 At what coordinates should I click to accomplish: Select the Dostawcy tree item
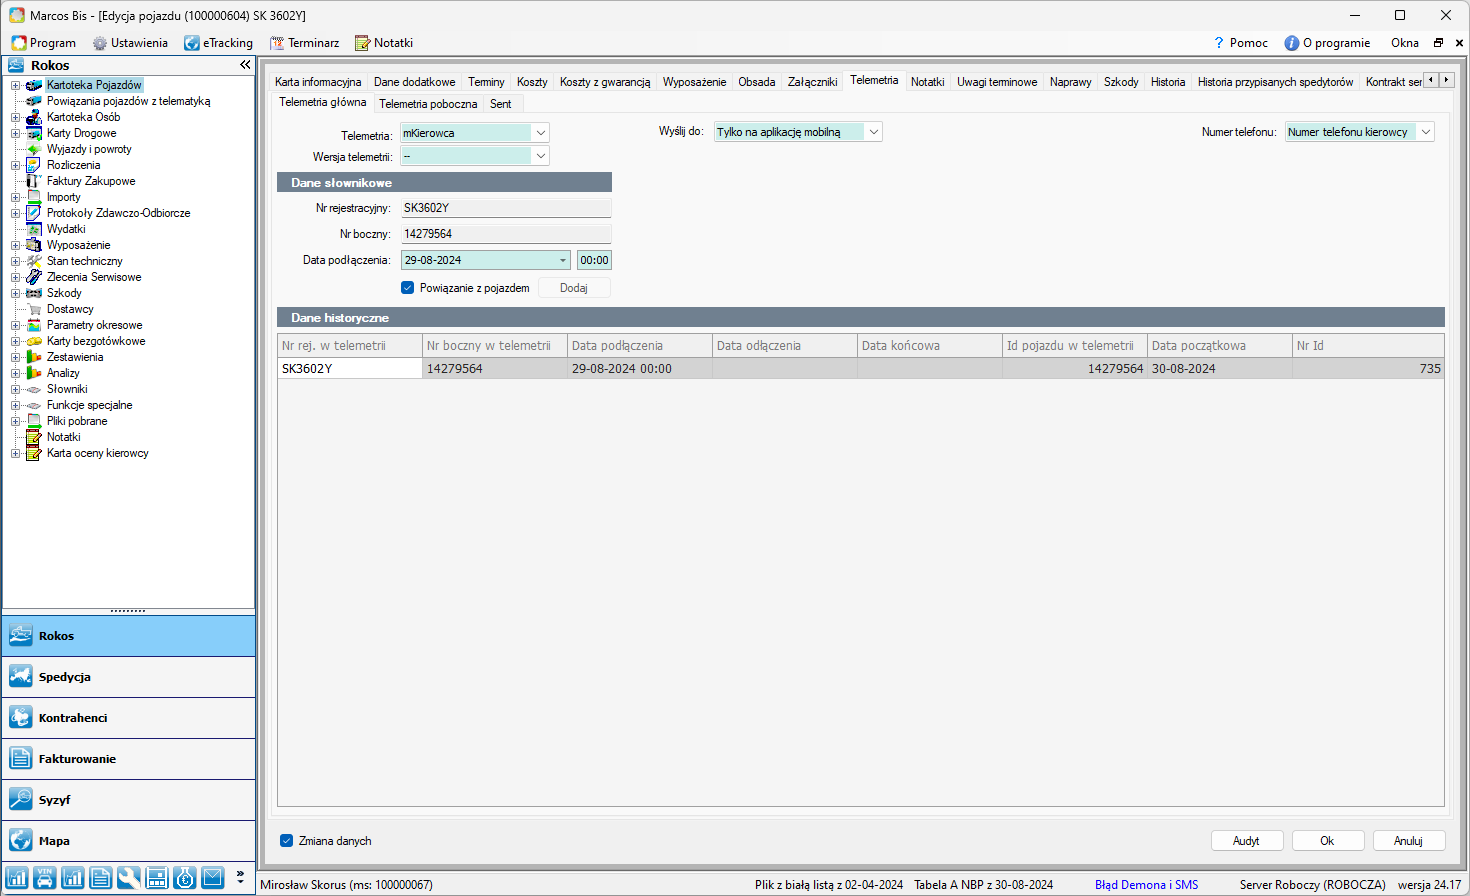coord(70,309)
